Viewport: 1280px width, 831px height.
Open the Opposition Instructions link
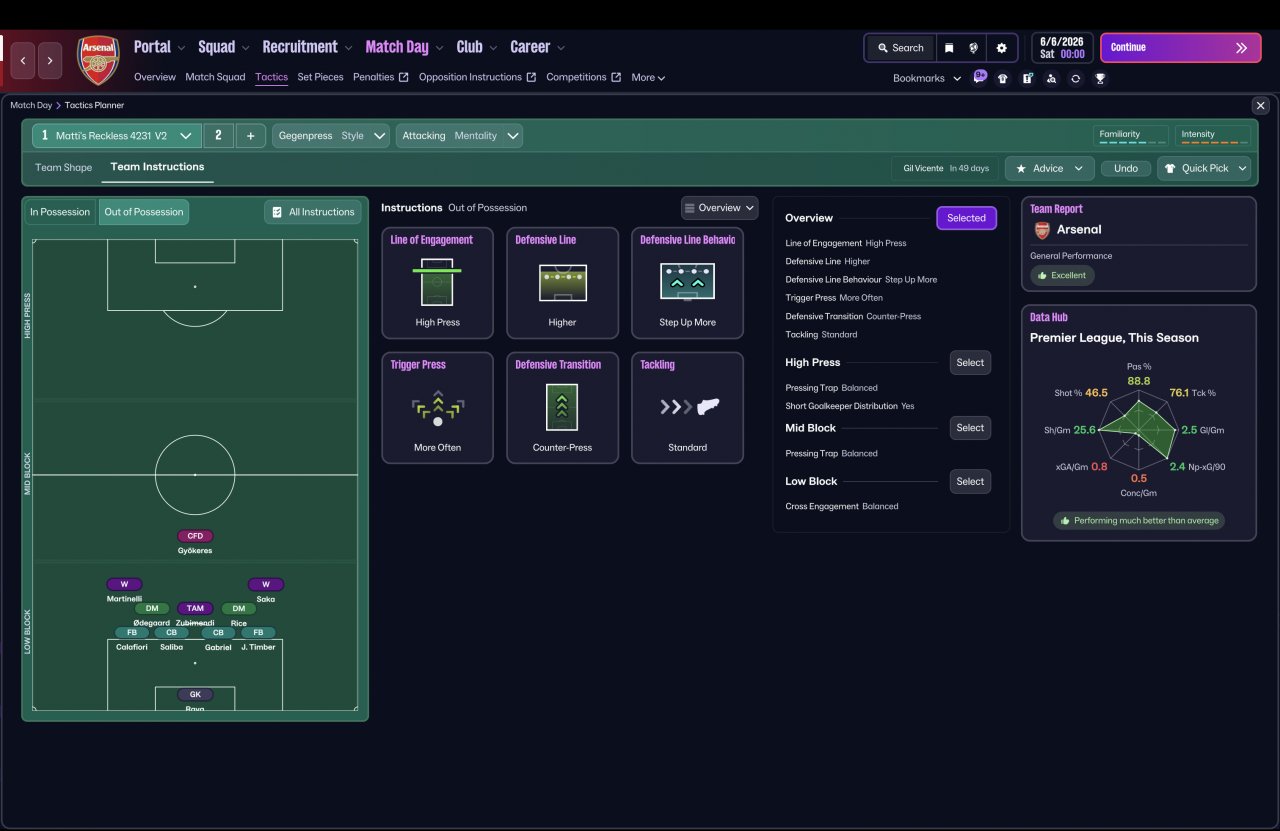(x=477, y=77)
